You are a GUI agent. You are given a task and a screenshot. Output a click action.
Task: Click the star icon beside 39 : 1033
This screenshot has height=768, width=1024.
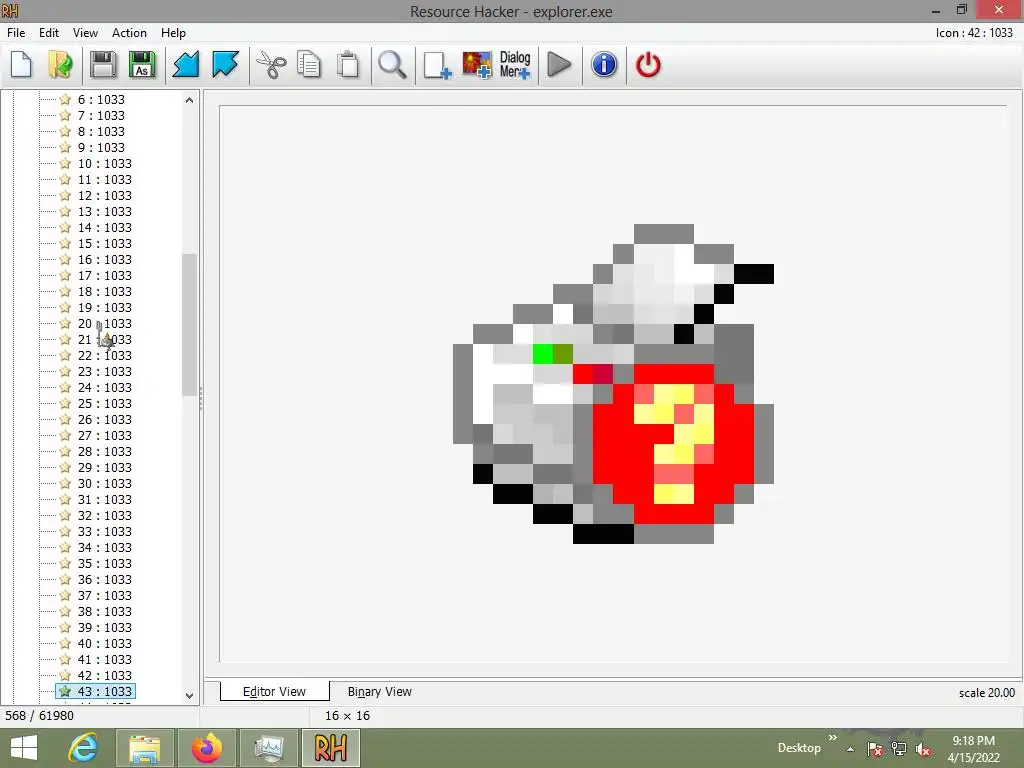tap(65, 627)
